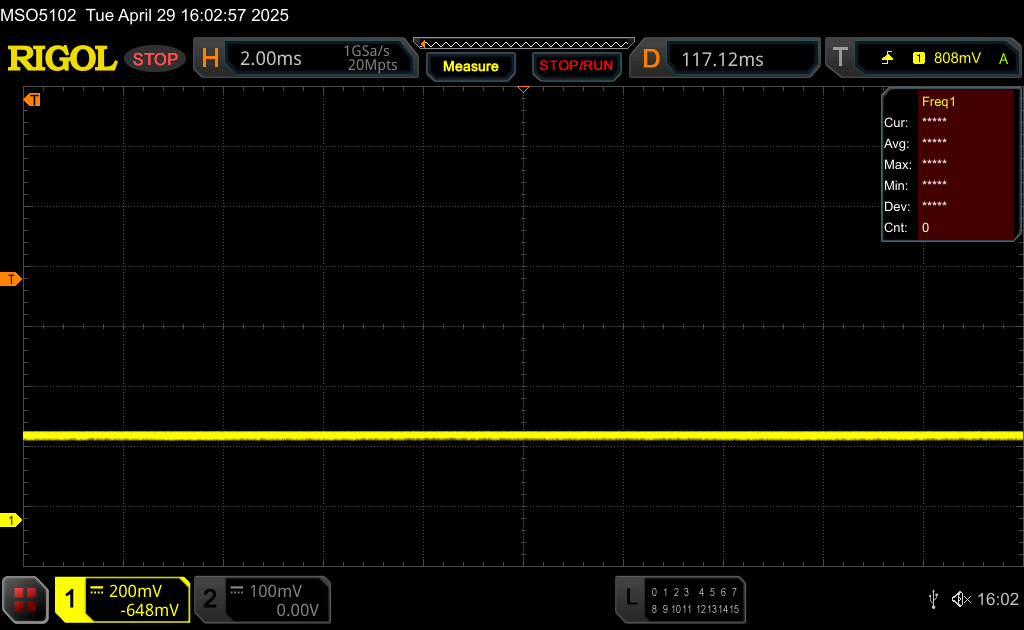
Task: Click the Cnt count row
Action: tap(948, 227)
